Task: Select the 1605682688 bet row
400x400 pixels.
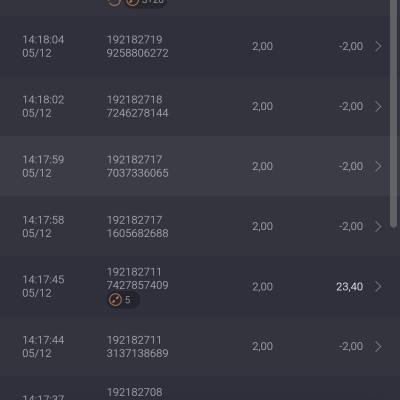Action: 200,226
